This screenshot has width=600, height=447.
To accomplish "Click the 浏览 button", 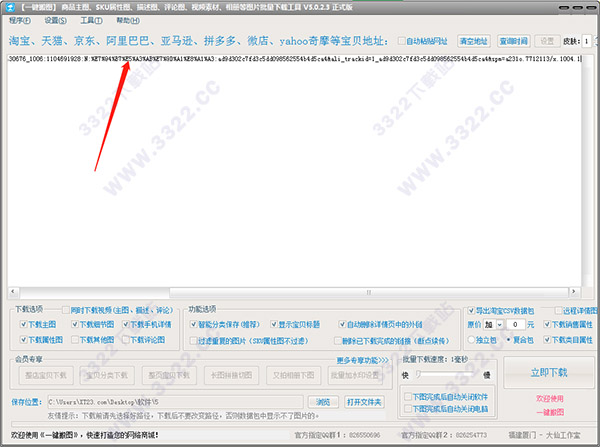I will tap(323, 402).
